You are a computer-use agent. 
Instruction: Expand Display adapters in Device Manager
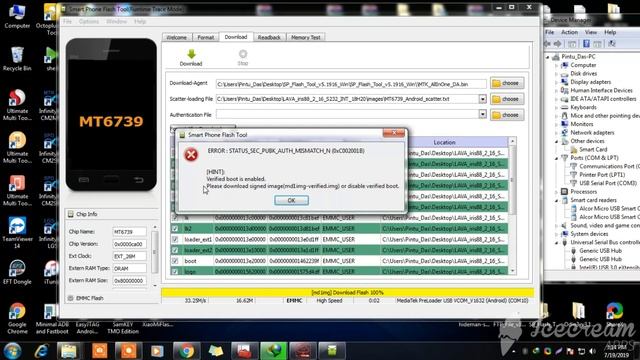tap(556, 82)
